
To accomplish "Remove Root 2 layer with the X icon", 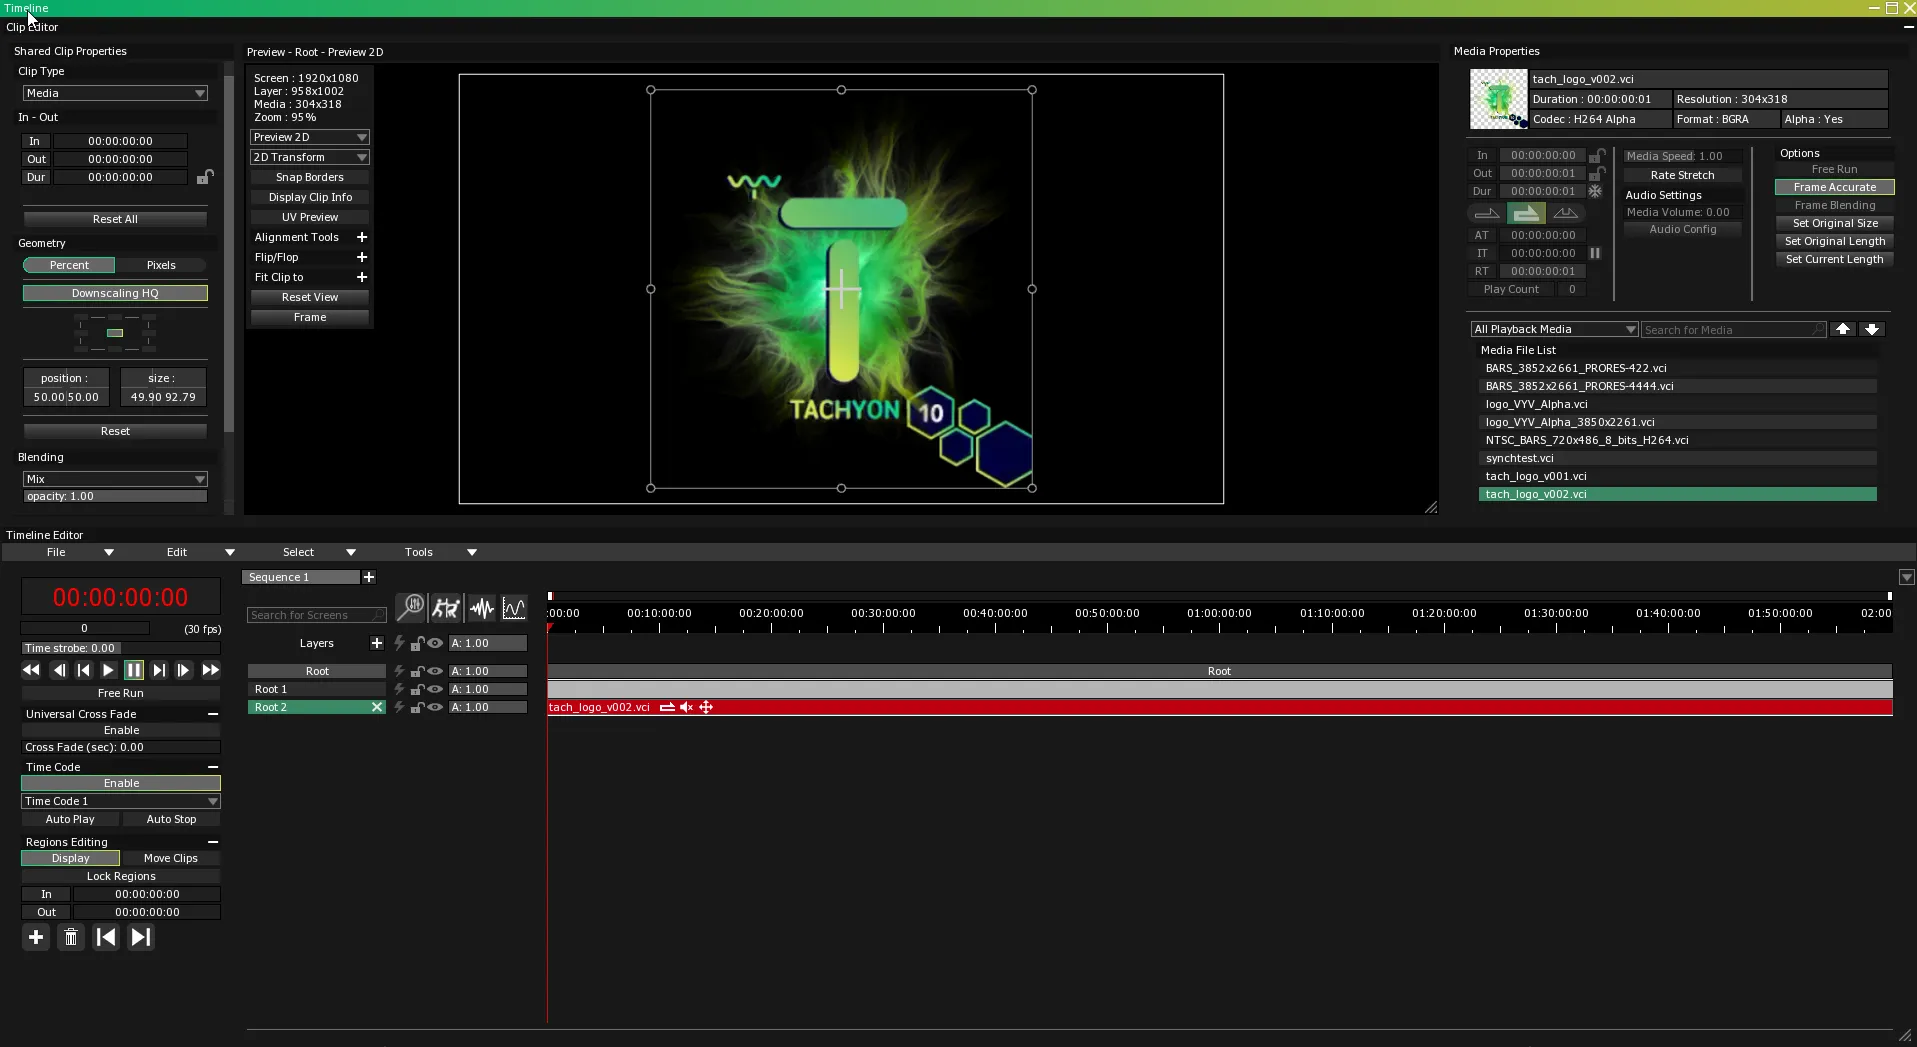I will pyautogui.click(x=377, y=707).
